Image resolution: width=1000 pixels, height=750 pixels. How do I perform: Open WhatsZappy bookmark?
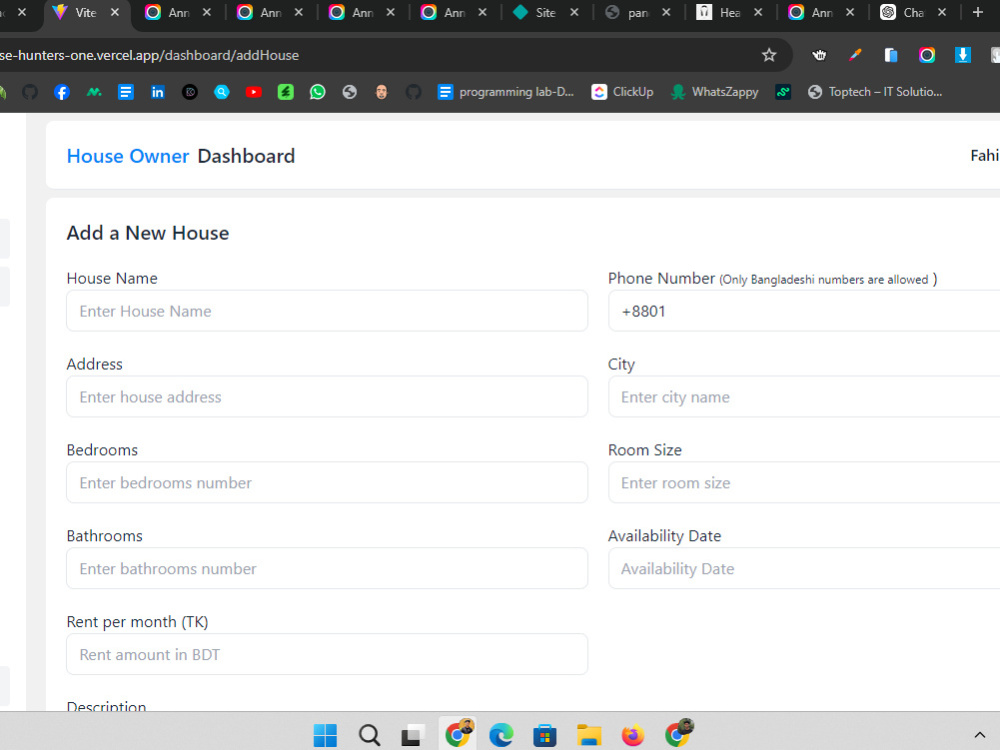[714, 92]
